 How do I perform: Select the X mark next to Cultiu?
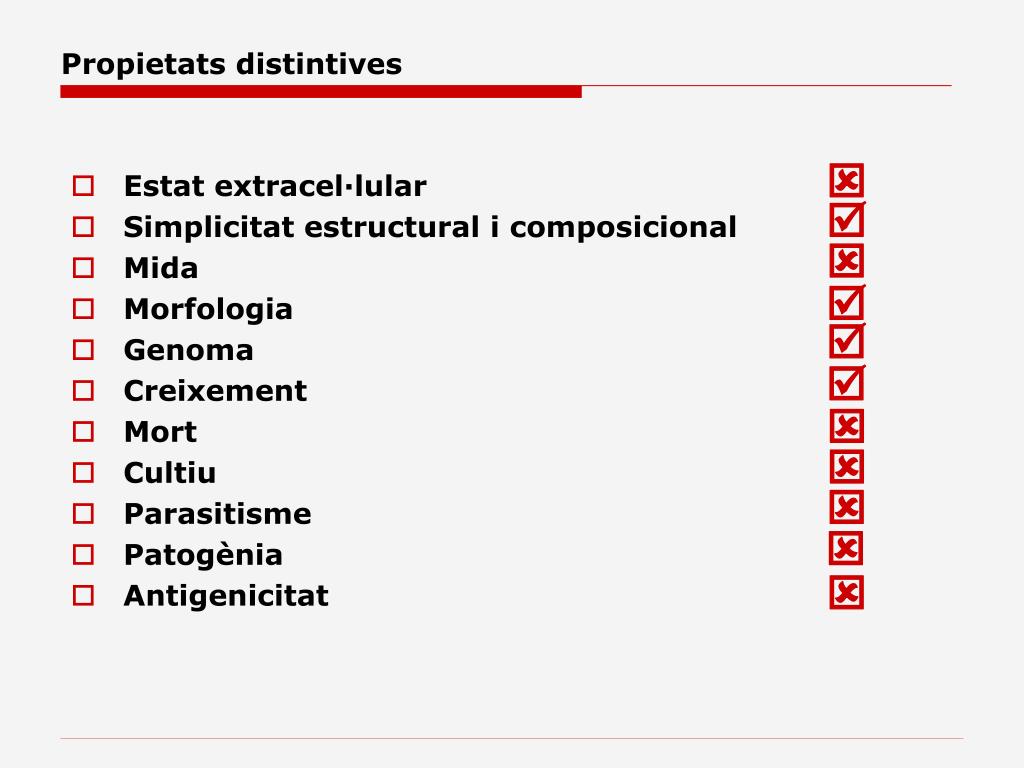[846, 466]
